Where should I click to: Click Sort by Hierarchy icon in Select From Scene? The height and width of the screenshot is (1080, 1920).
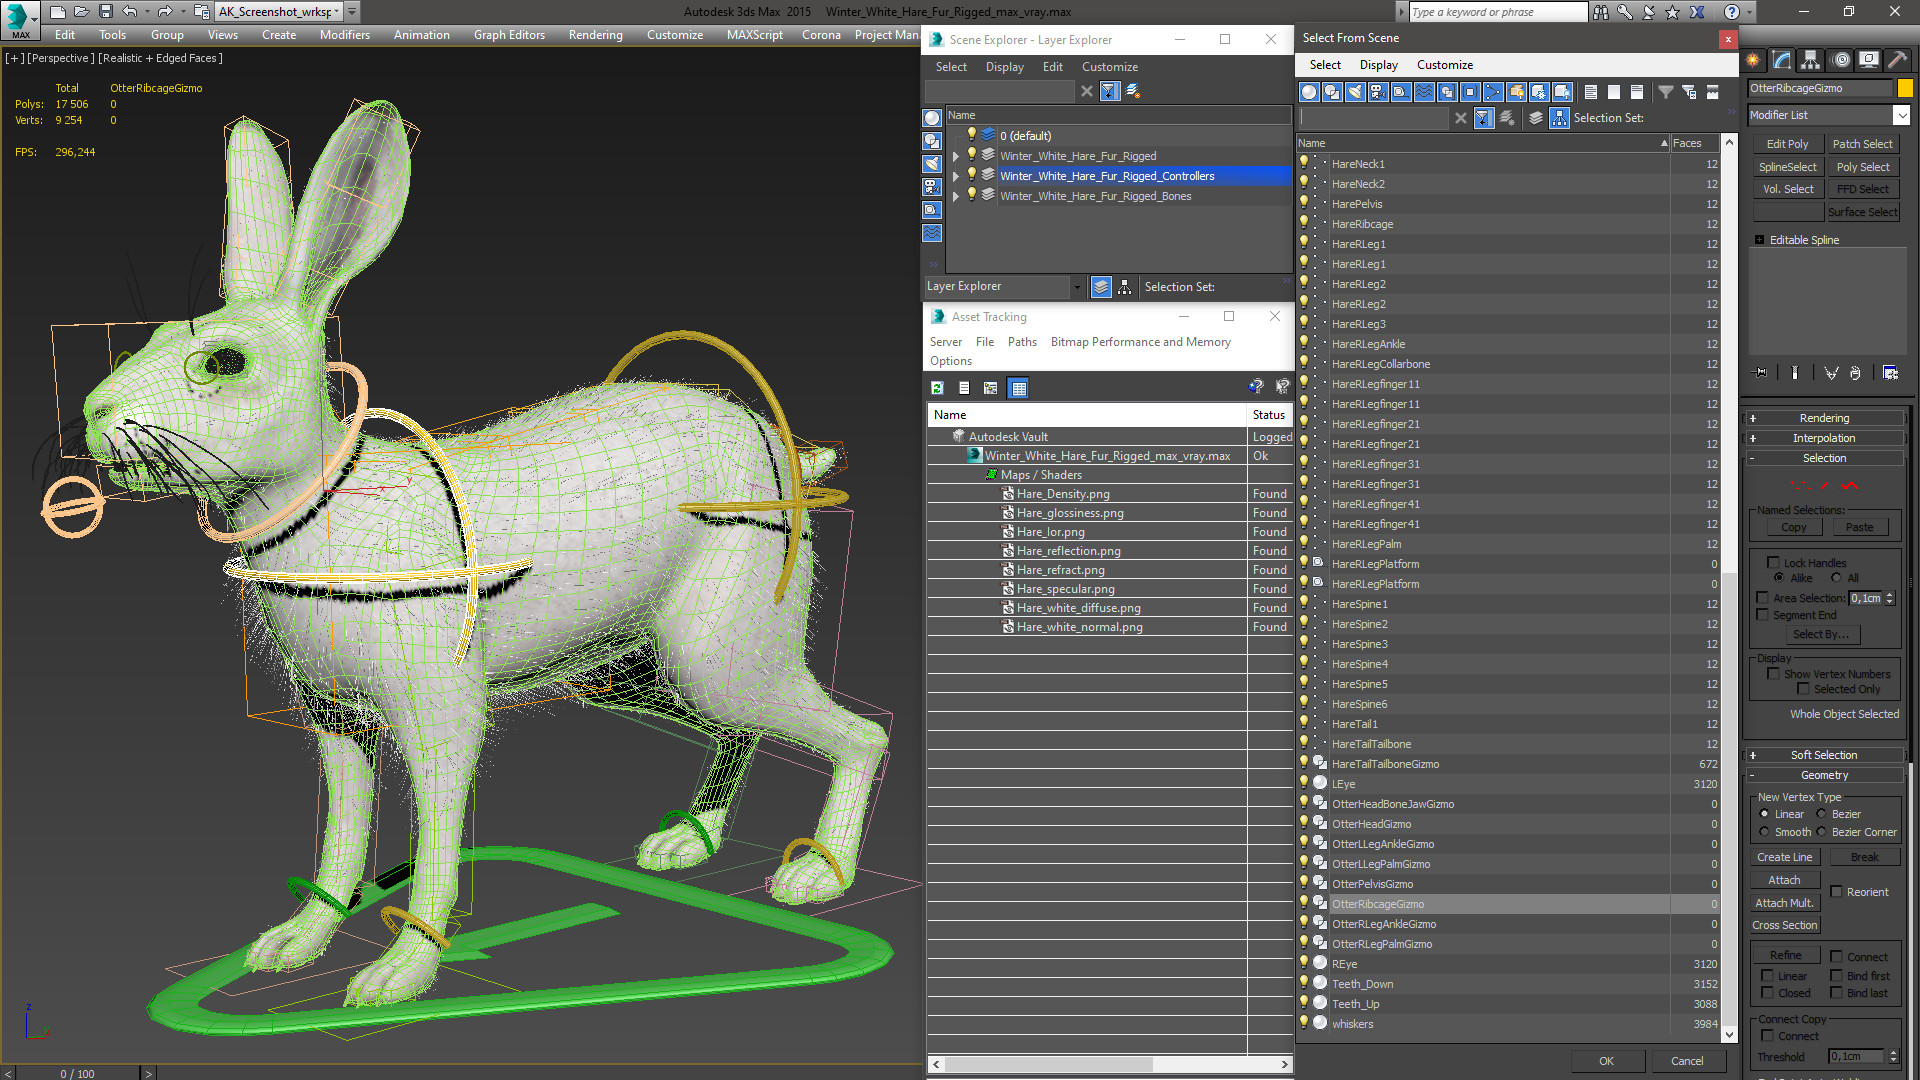pos(1559,118)
